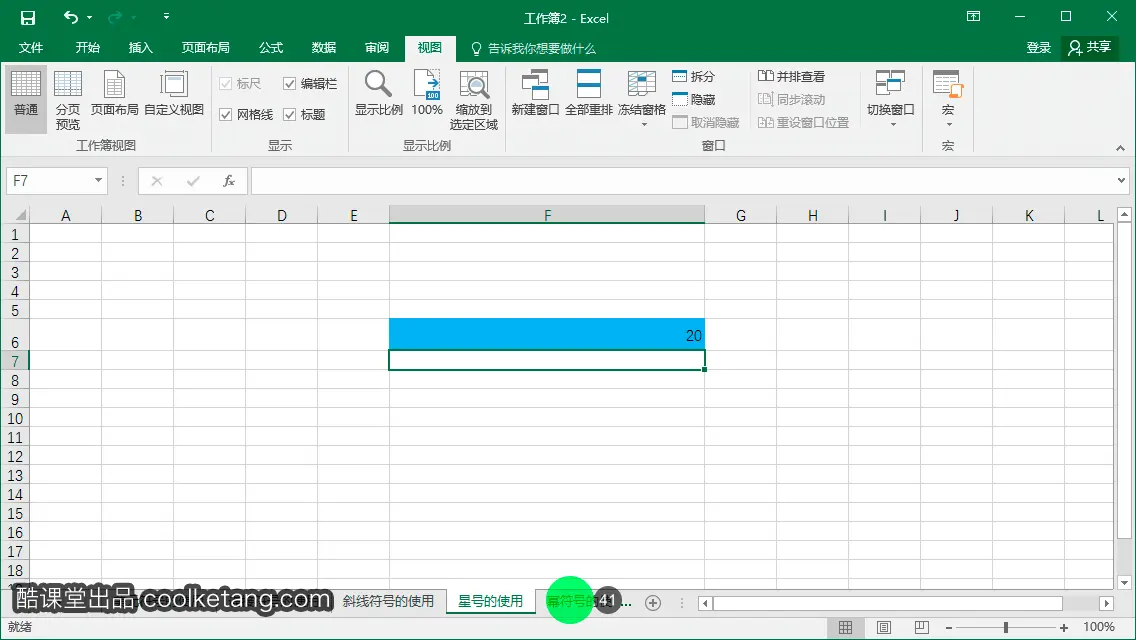The height and width of the screenshot is (640, 1136).
Task: Add a new sheet with plus icon
Action: (x=653, y=602)
